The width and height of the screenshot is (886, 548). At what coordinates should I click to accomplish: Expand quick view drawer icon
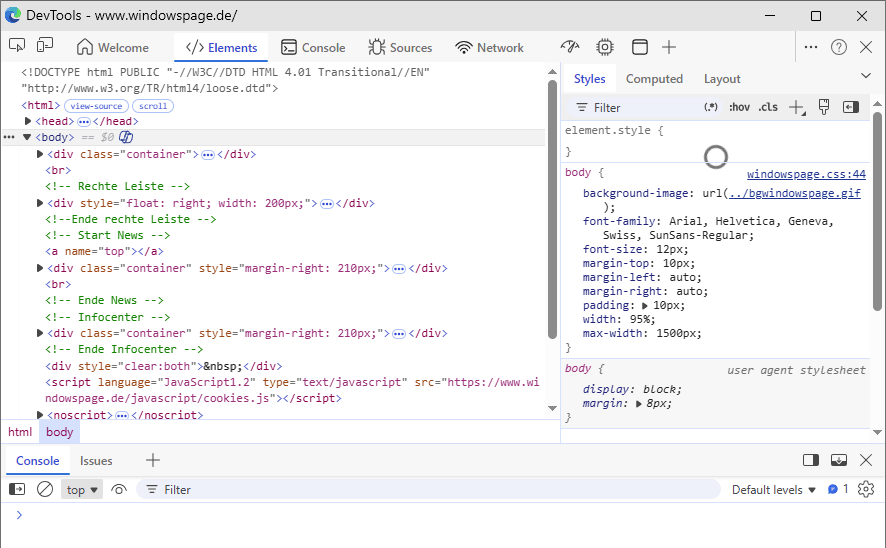(839, 460)
